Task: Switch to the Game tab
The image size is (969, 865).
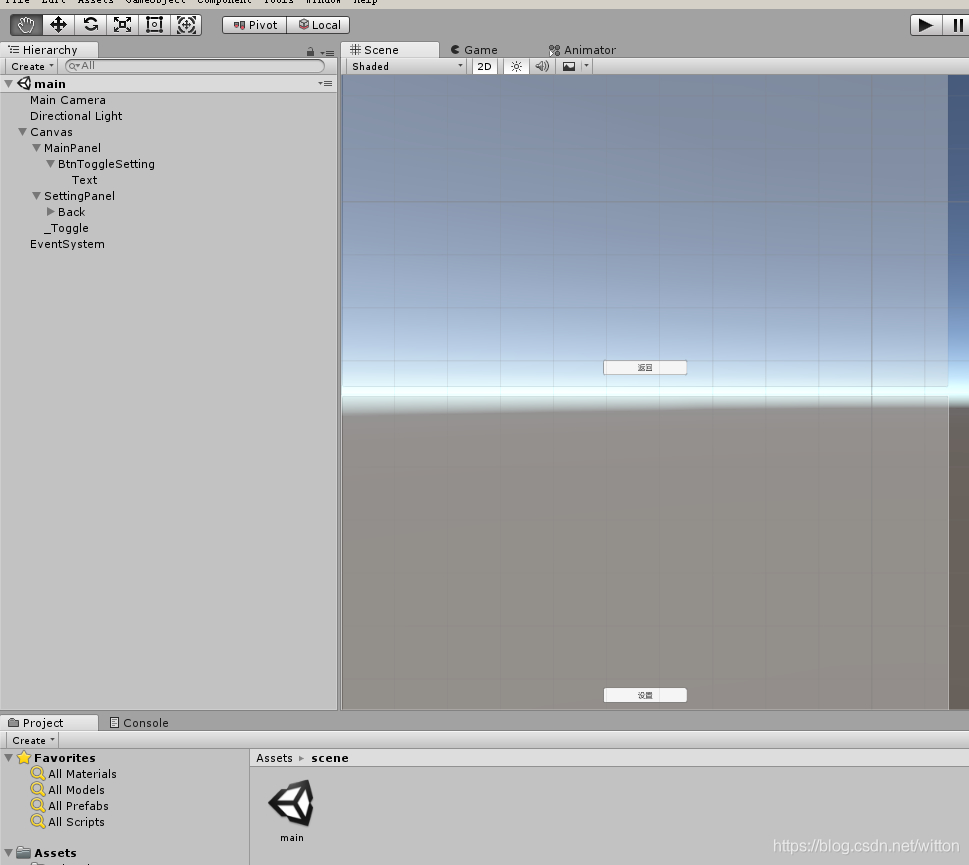Action: pyautogui.click(x=474, y=49)
